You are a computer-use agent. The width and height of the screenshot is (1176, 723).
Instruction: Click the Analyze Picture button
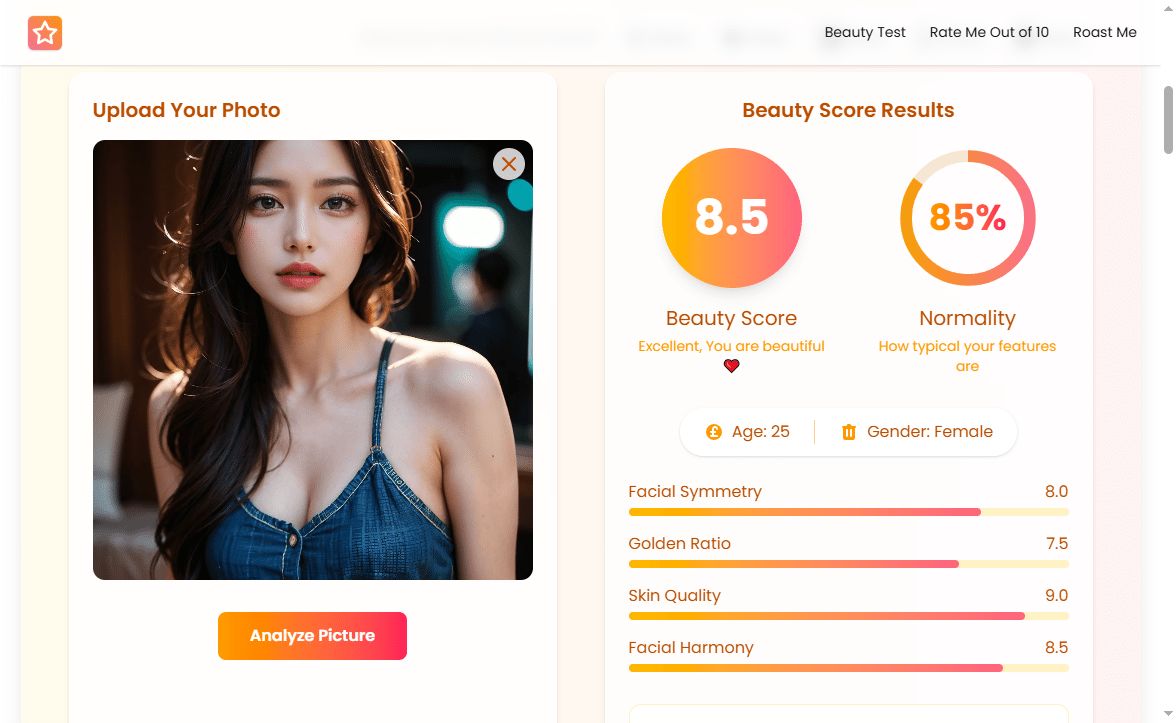point(312,636)
